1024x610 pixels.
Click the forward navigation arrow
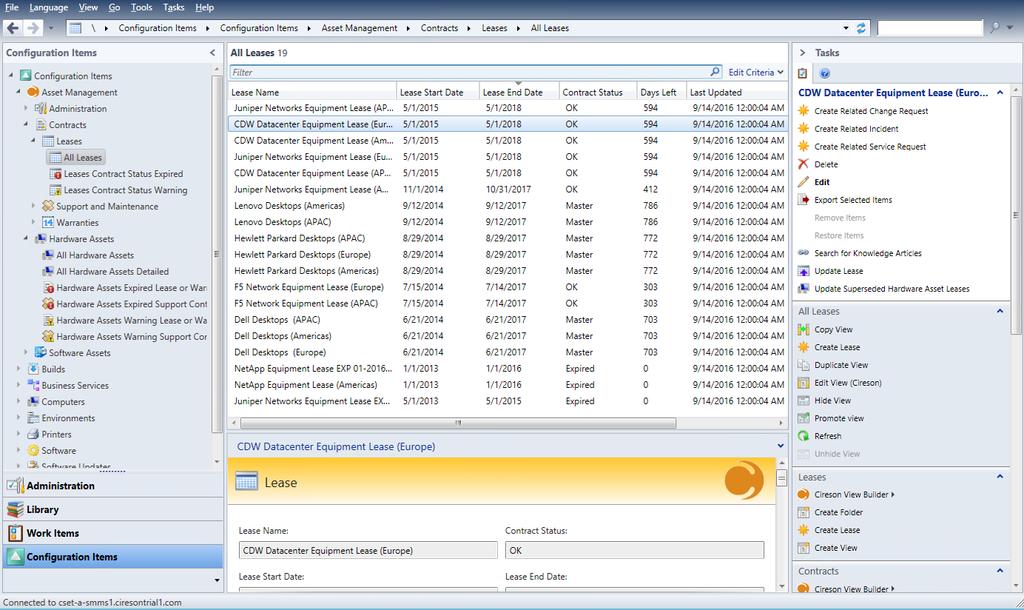point(33,28)
